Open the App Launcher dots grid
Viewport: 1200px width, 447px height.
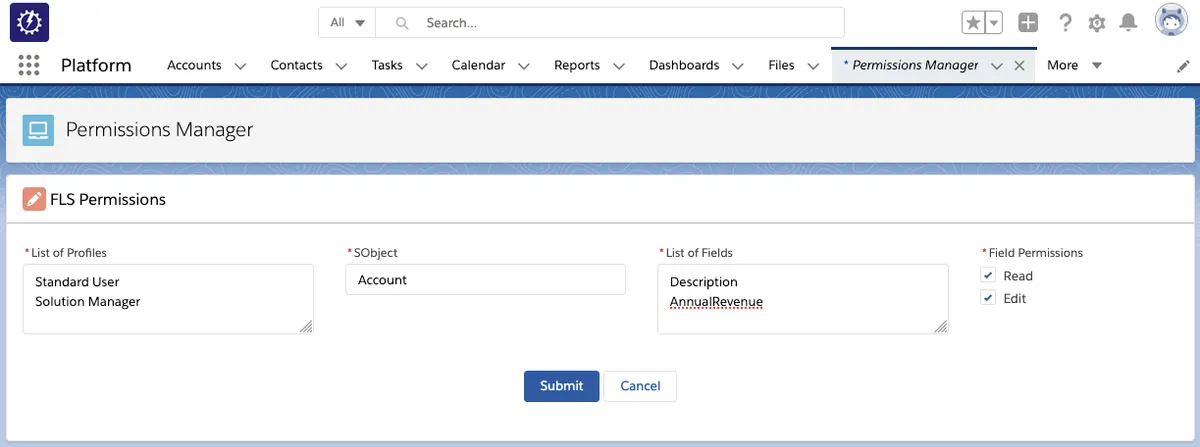tap(29, 65)
